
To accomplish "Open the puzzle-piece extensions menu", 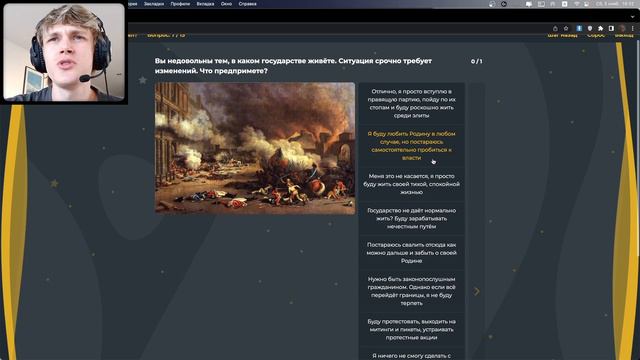I will pos(600,28).
